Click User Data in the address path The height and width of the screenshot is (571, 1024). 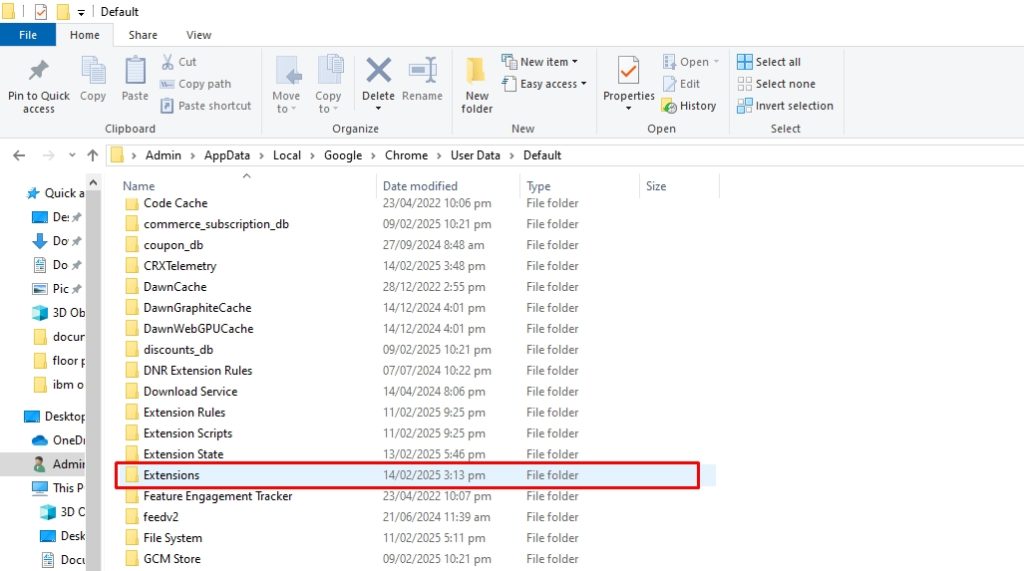[x=475, y=155]
